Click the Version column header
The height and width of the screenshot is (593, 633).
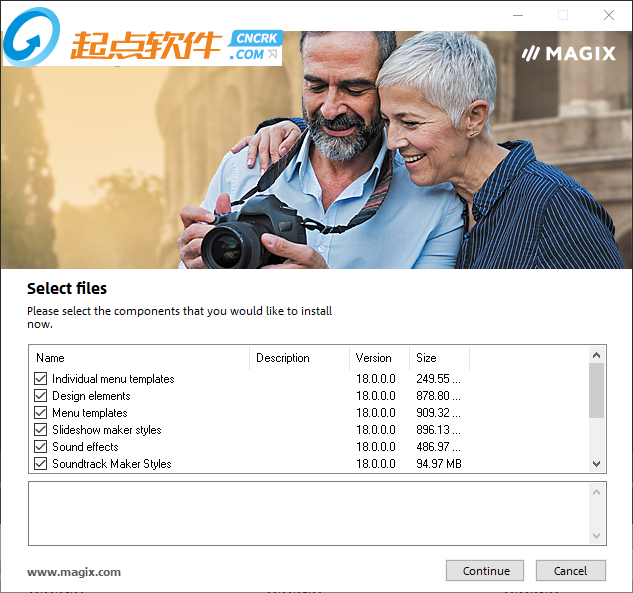(379, 358)
